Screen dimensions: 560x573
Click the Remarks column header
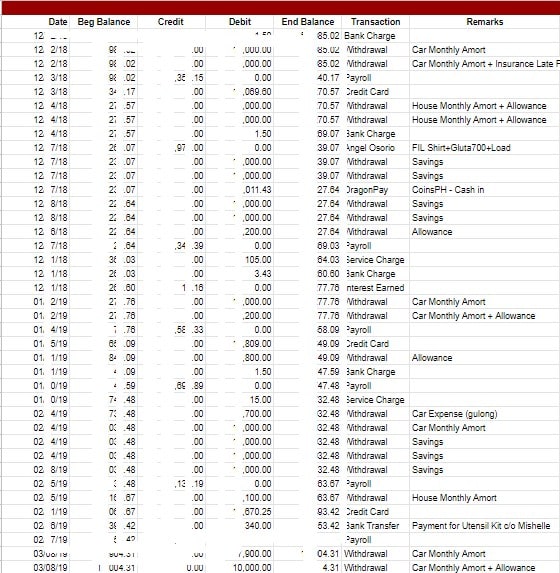485,22
